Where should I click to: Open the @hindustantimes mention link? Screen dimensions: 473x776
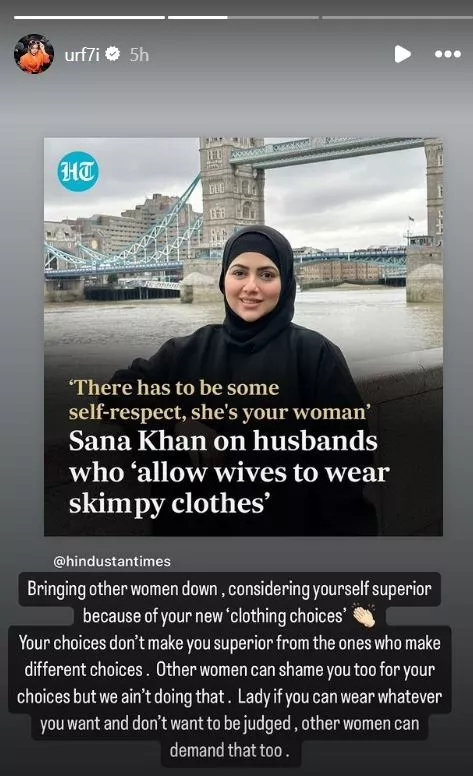click(x=112, y=561)
